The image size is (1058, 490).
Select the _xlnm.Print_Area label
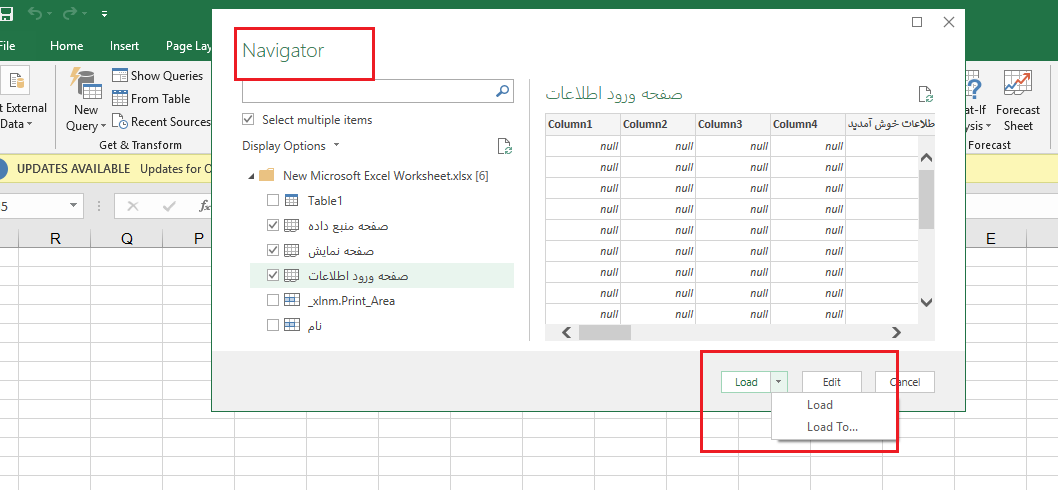(x=351, y=301)
